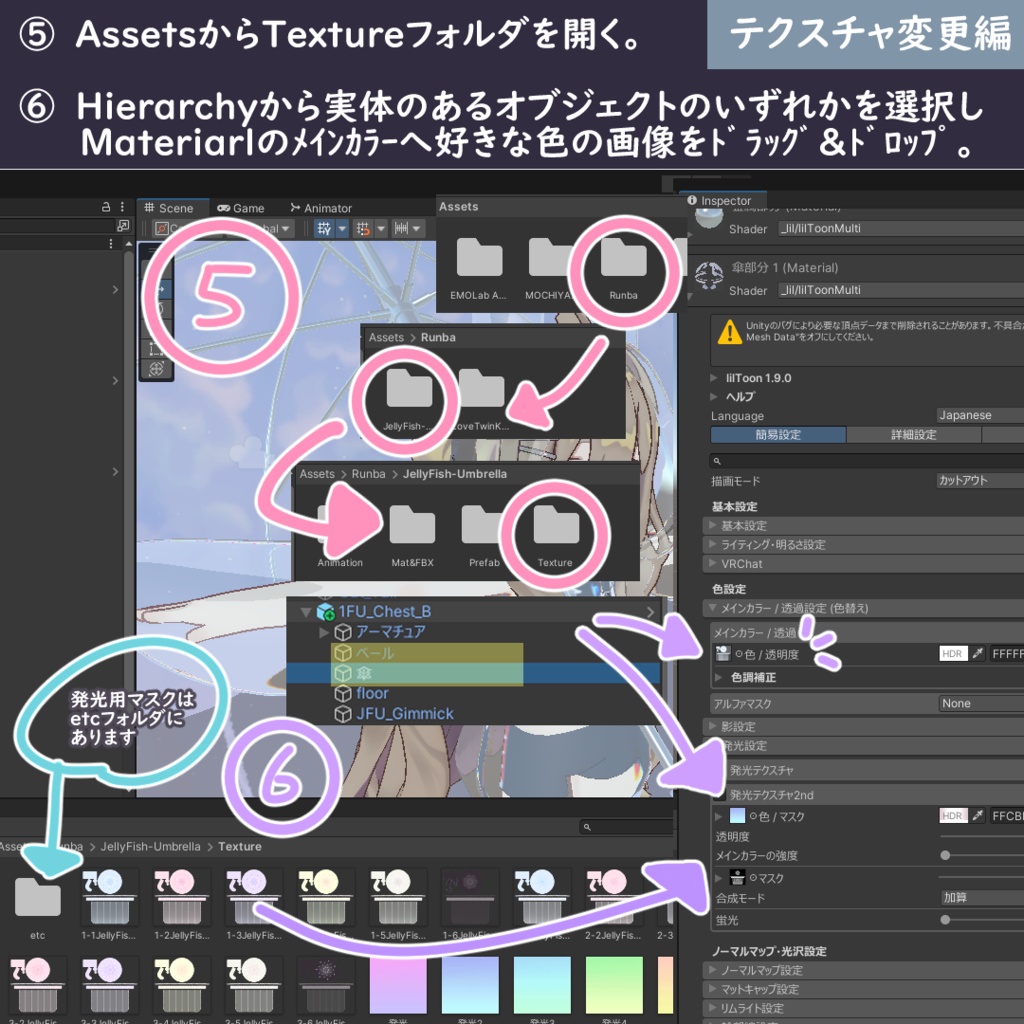Screen dimensions: 1024x1024
Task: Open the 描画モード dropdown showing カットアウト
Action: coord(981,481)
